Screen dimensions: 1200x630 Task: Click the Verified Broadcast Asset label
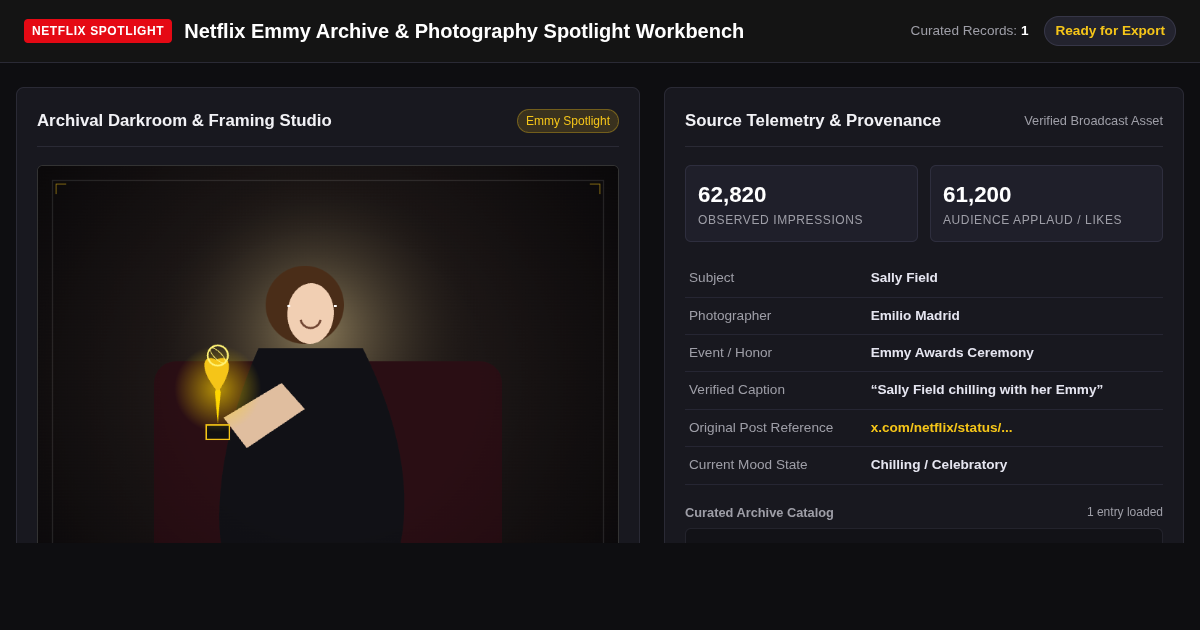[1093, 121]
